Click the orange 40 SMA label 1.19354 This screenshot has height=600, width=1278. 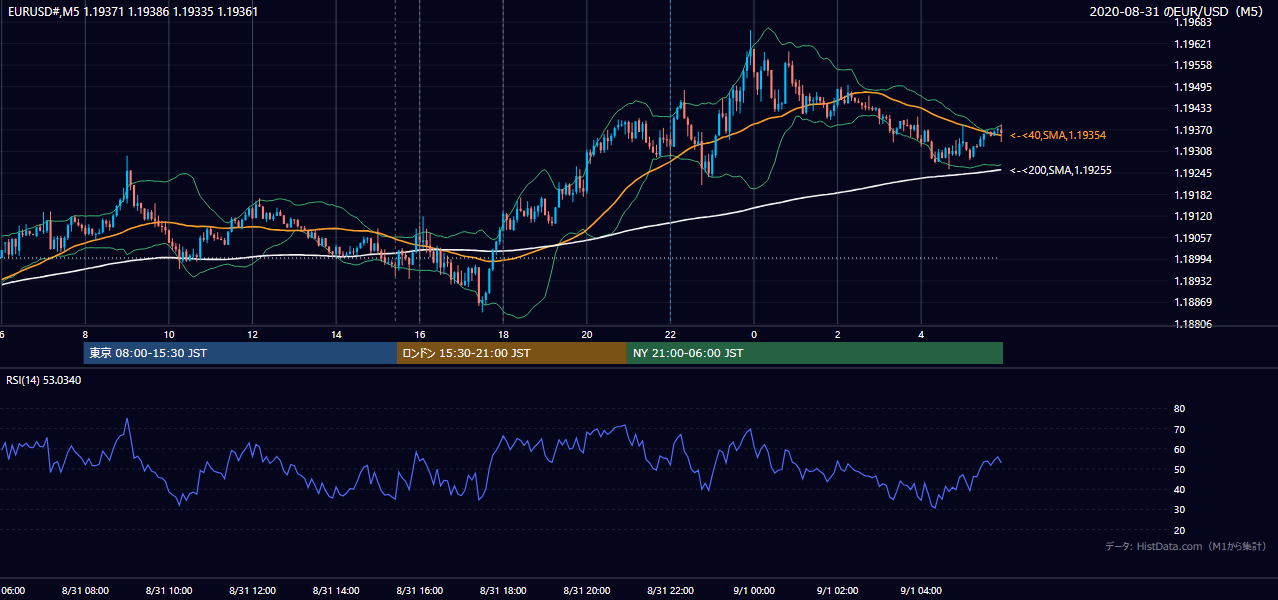[1058, 135]
